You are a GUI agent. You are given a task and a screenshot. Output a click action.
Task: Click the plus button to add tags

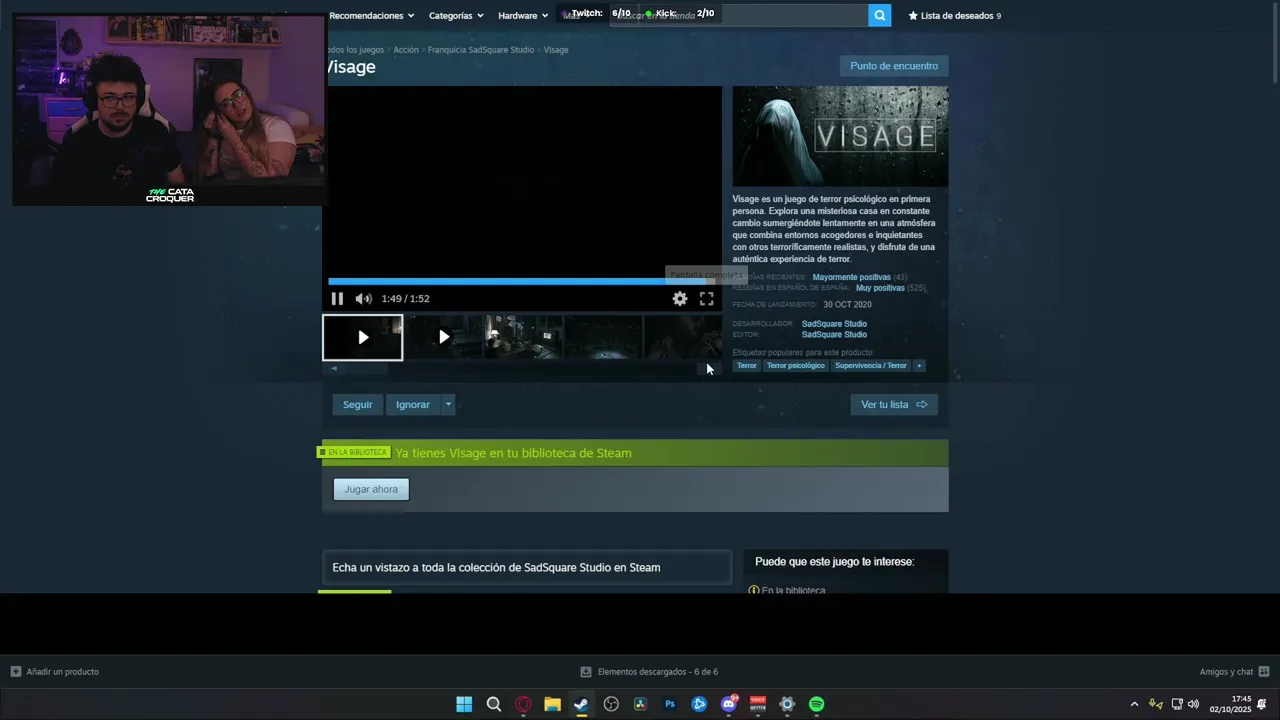[919, 365]
